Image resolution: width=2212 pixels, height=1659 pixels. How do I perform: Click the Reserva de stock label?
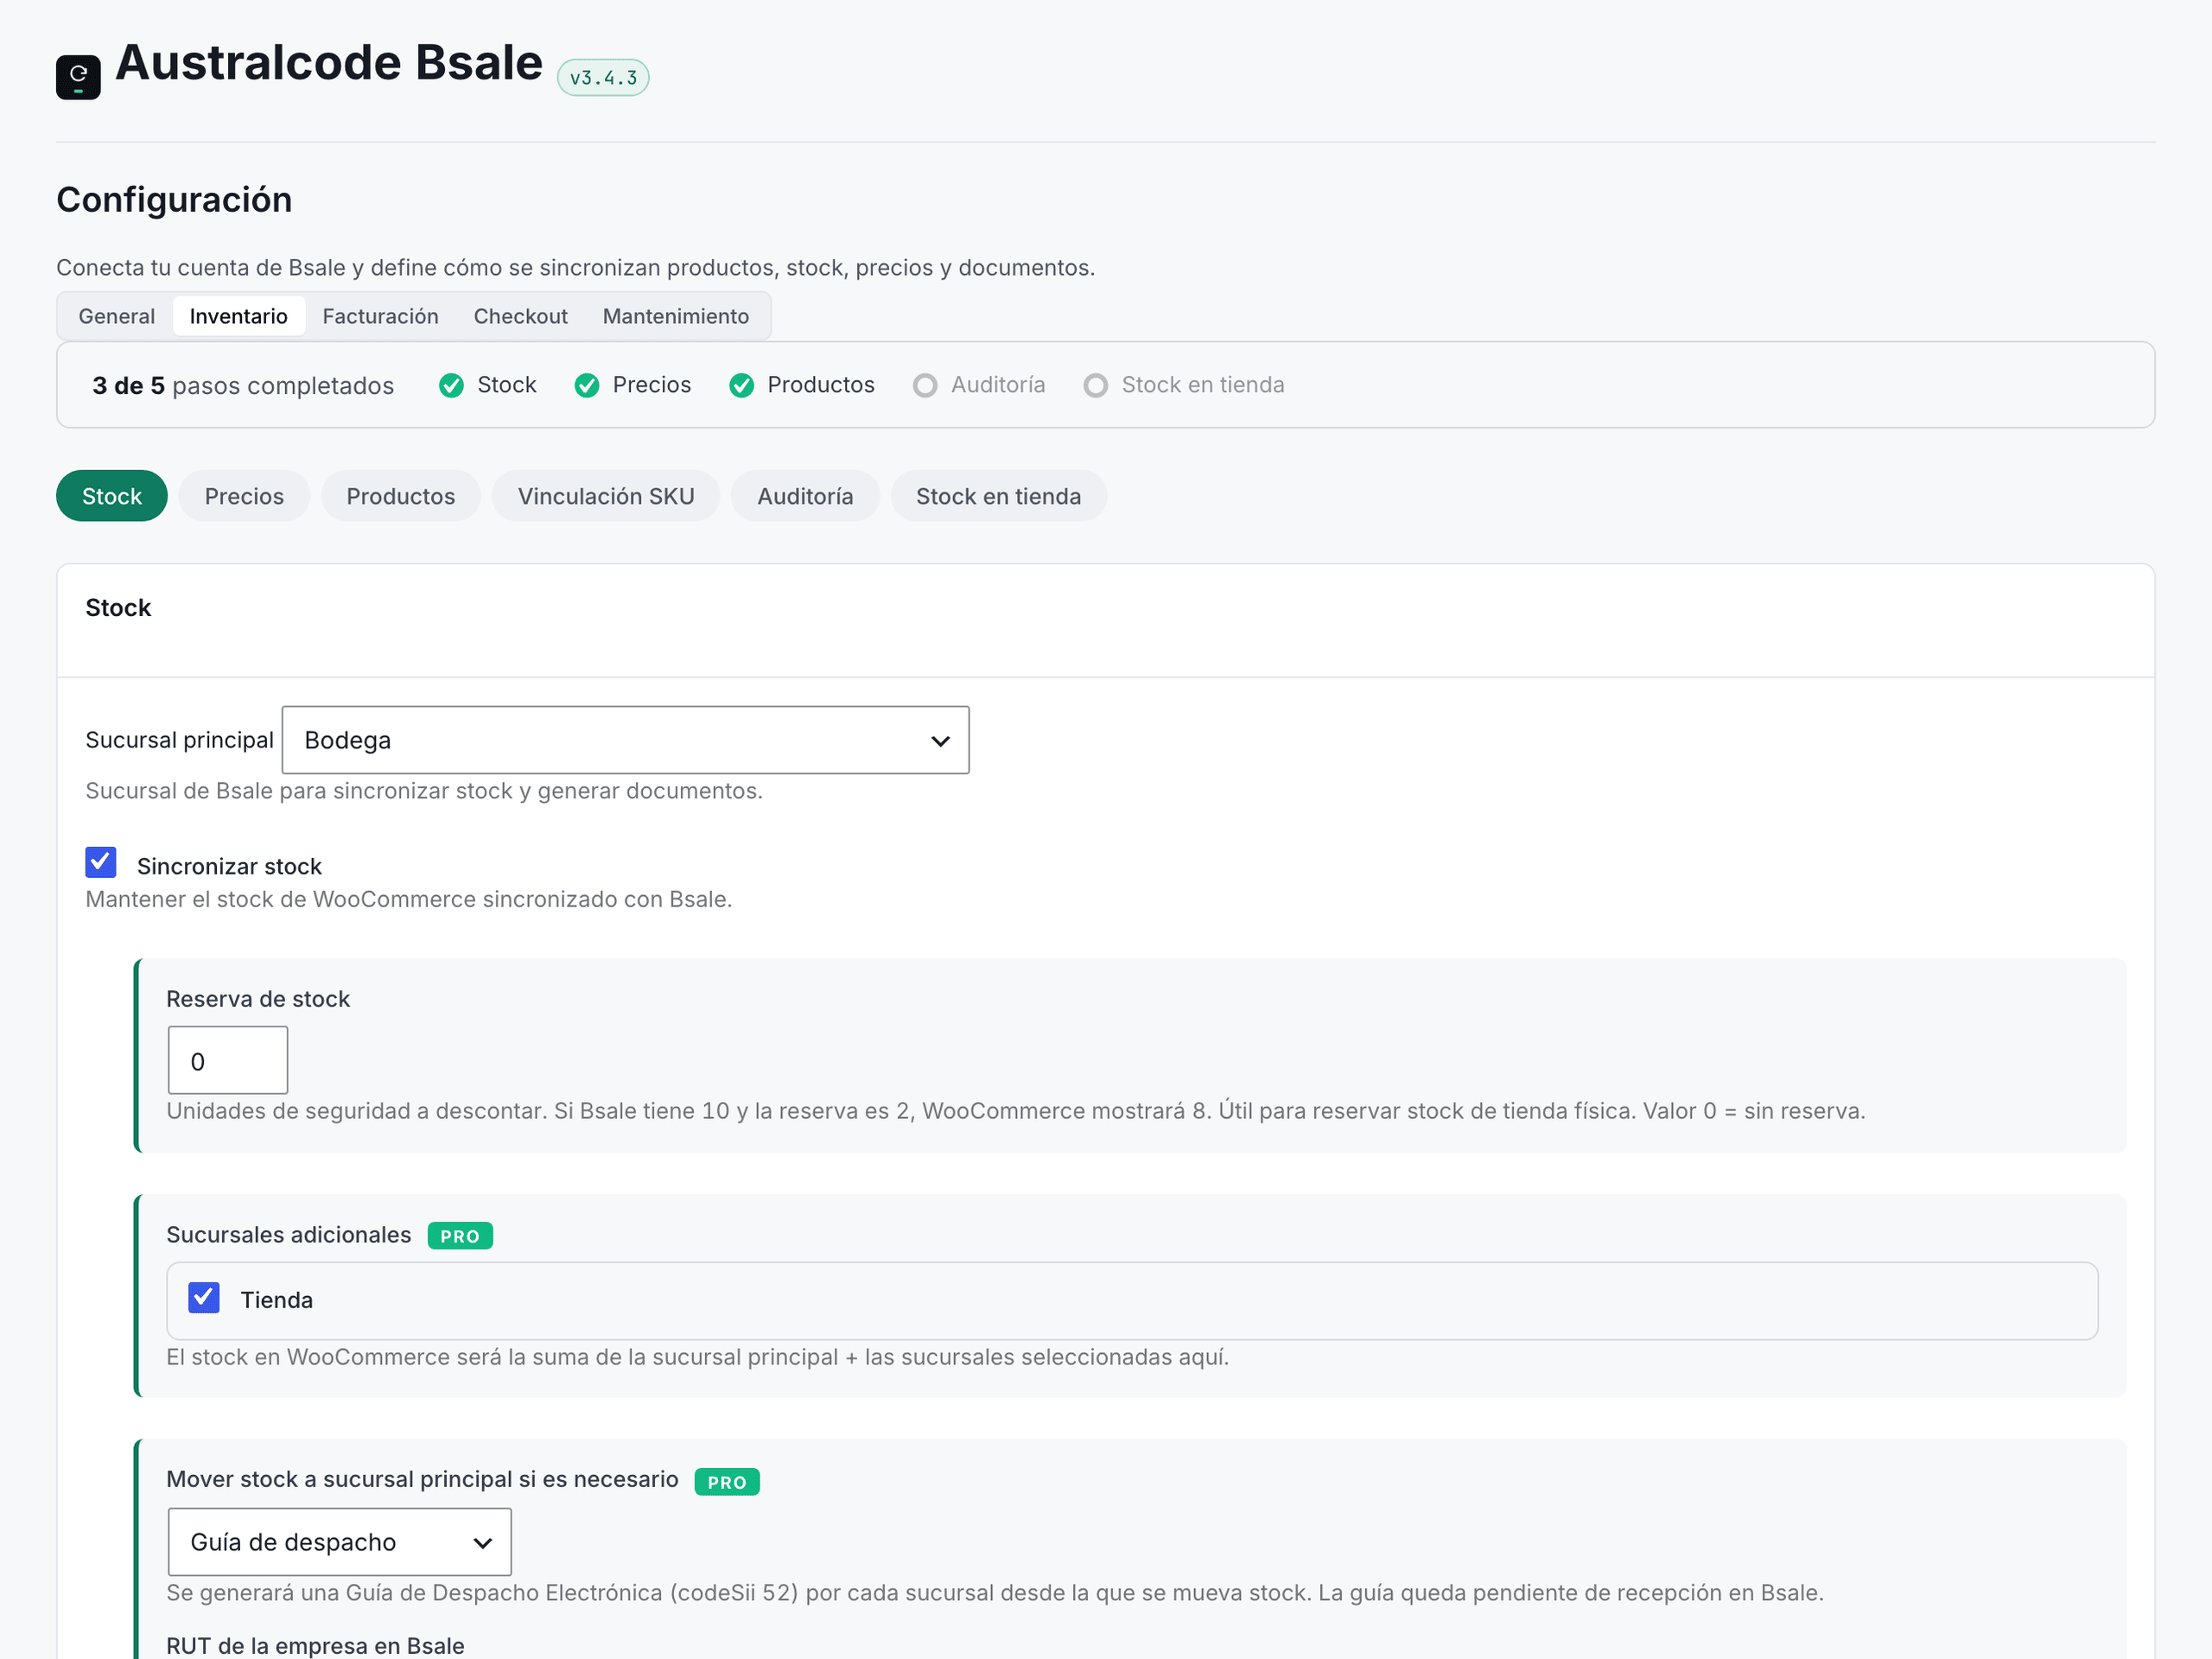coord(258,999)
